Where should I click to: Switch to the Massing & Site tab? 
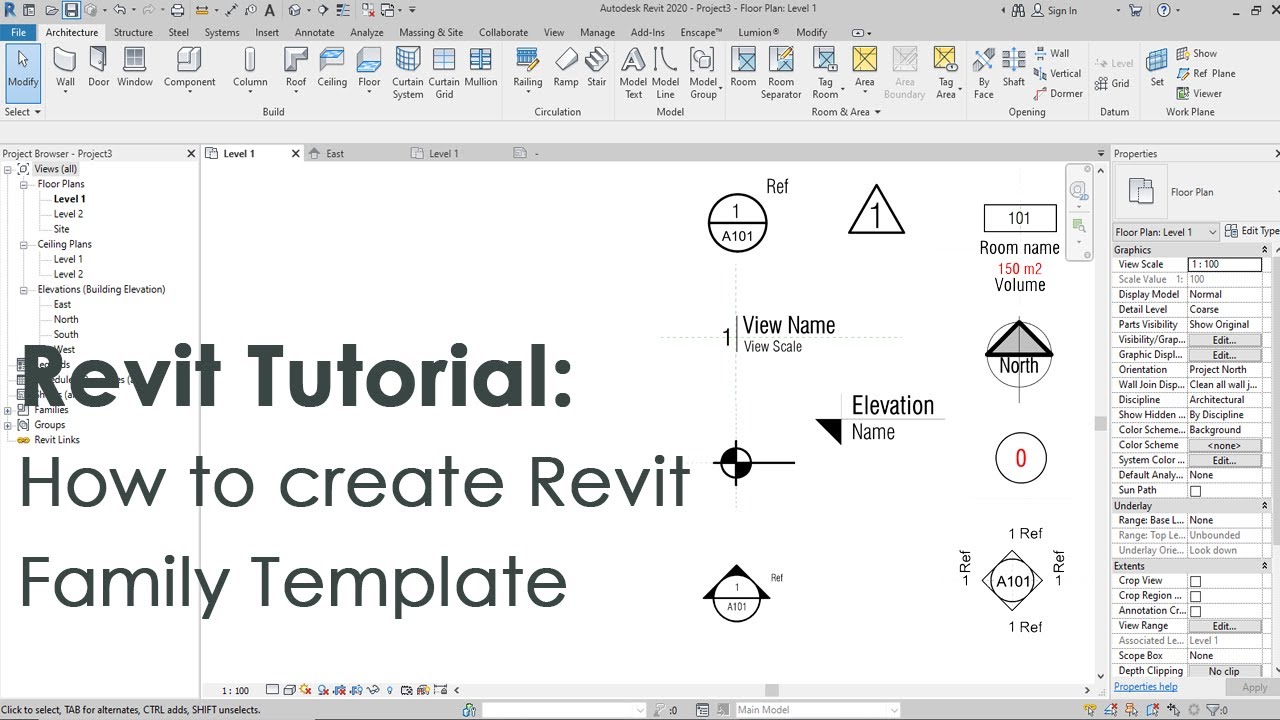(431, 32)
